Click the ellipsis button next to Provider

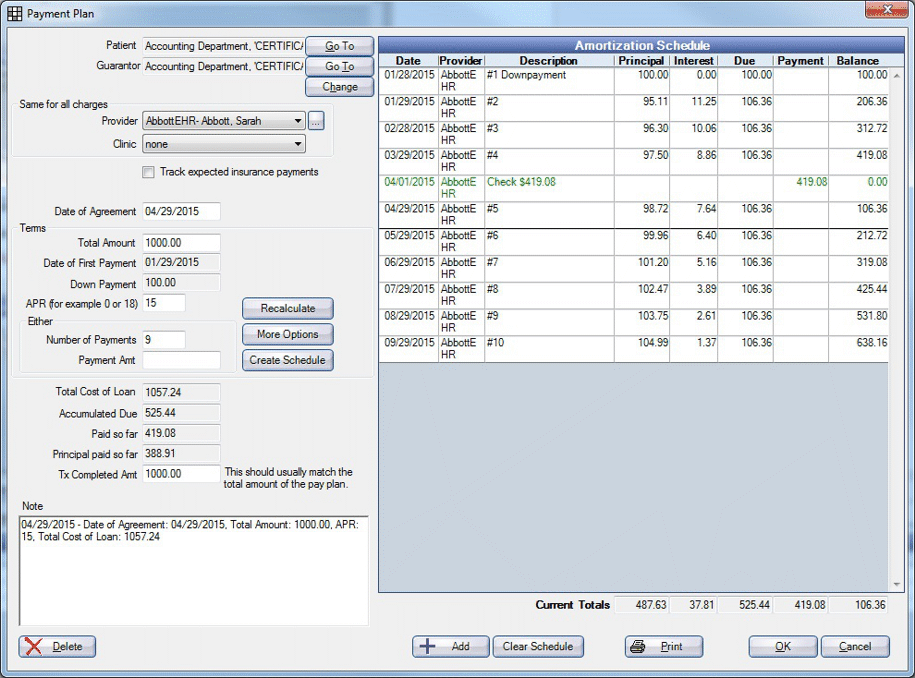pos(316,121)
